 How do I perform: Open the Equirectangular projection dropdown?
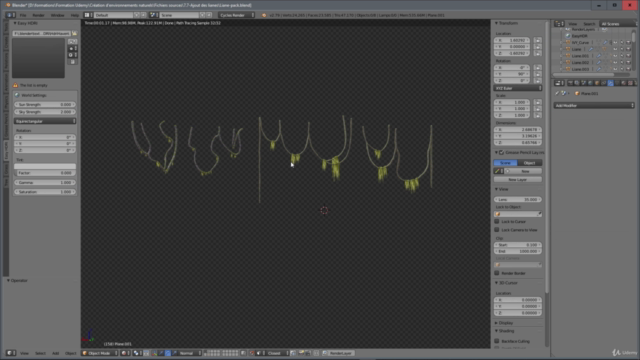[45, 121]
